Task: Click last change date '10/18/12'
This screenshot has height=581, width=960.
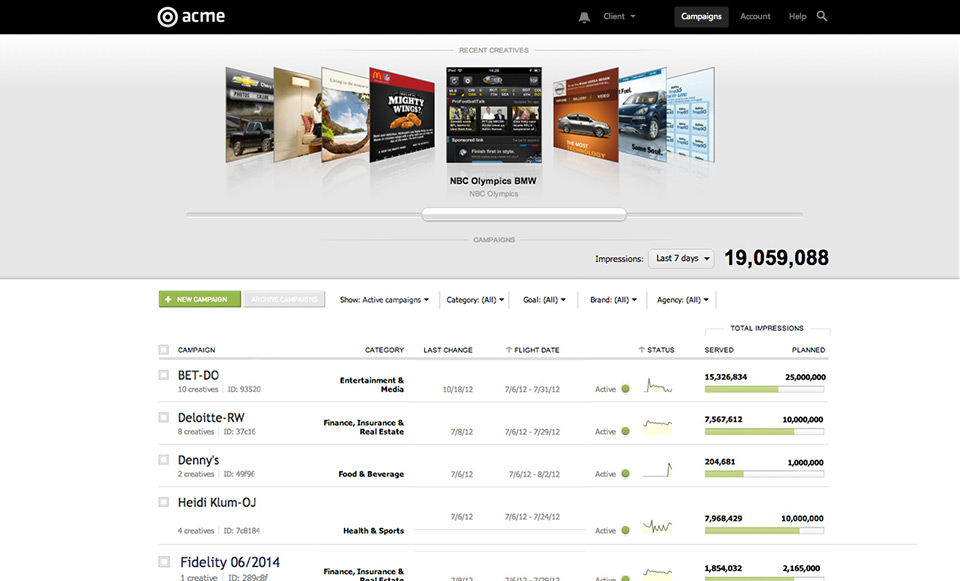Action: click(458, 389)
